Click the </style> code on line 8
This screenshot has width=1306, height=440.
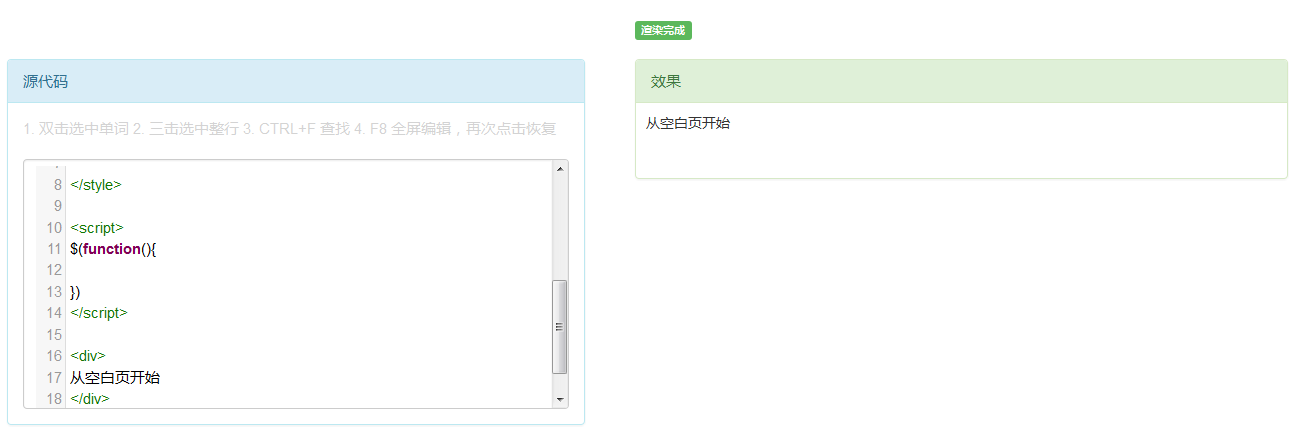96,184
